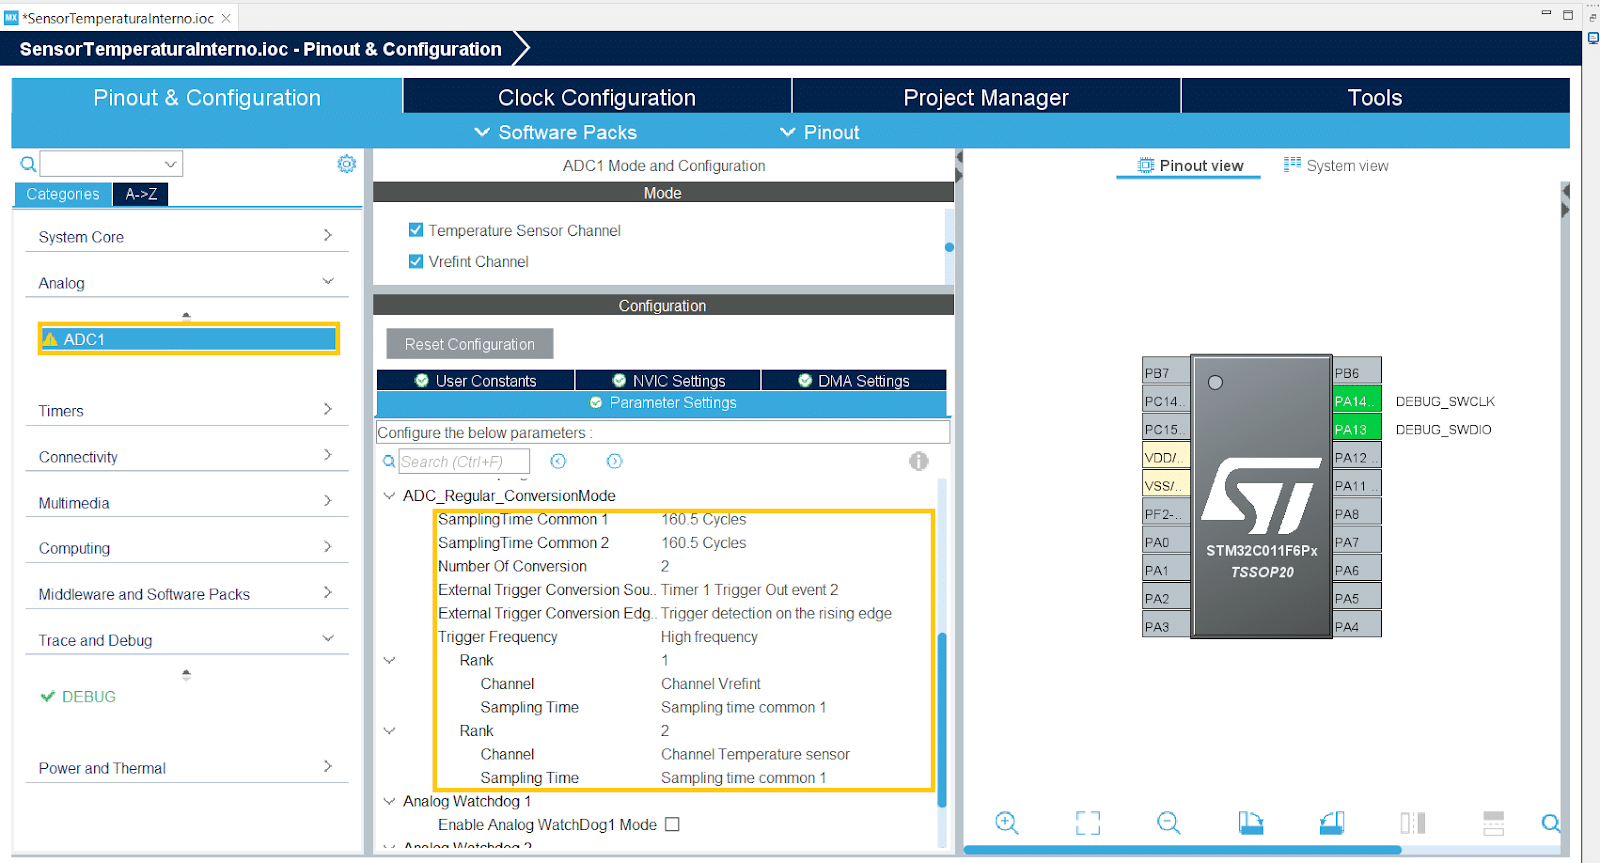Switch to the Clock Configuration tab
Screen dimensions: 1600x863
tap(596, 97)
